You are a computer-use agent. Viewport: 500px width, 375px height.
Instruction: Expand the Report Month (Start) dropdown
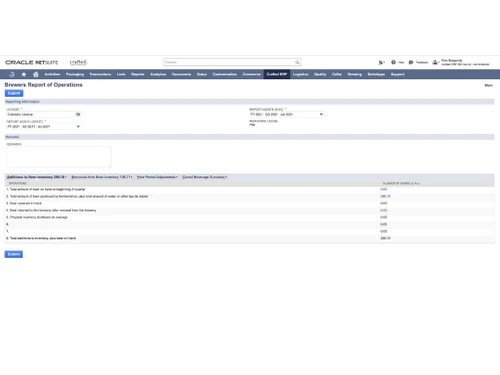[78, 127]
